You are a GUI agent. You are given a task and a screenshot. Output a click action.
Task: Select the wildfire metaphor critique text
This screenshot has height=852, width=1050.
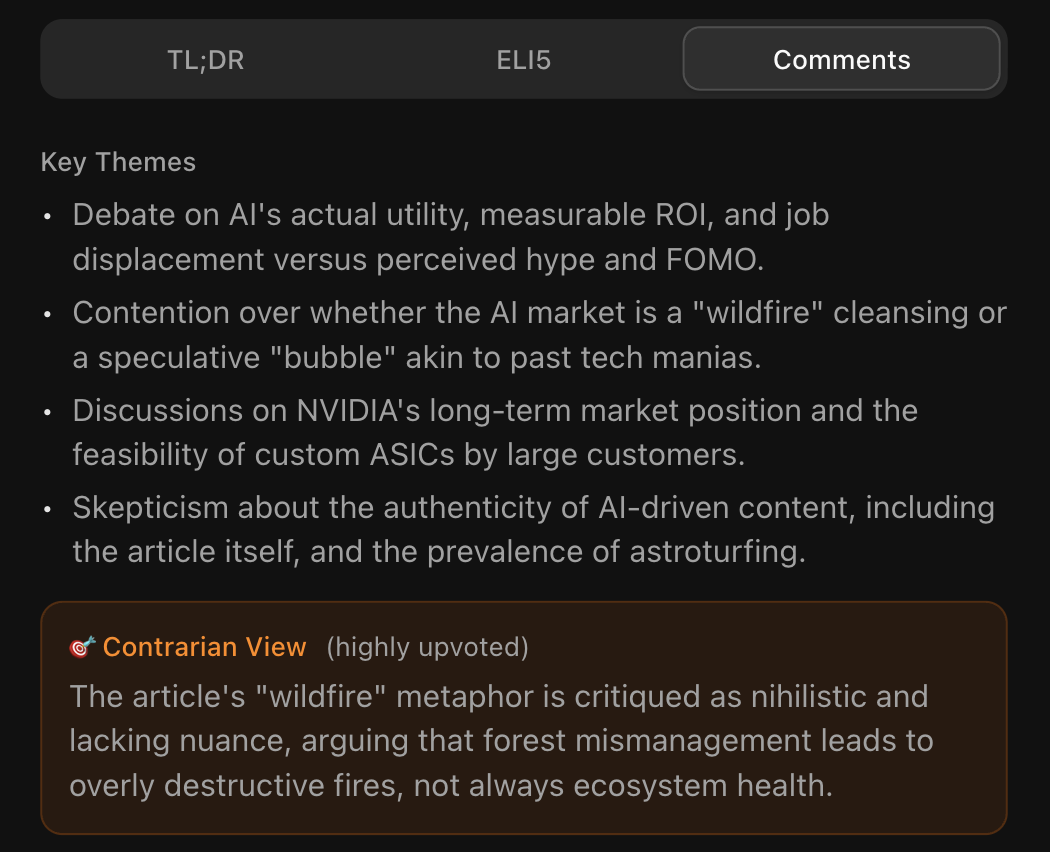499,740
